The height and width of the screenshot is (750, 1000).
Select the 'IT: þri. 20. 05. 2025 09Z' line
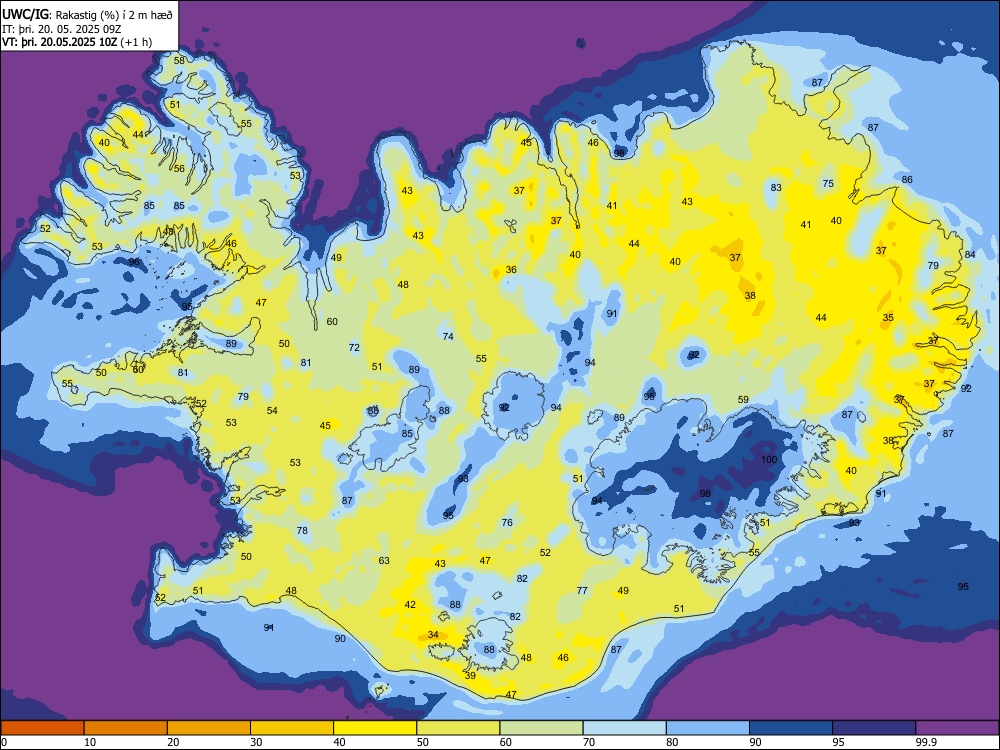coord(61,29)
